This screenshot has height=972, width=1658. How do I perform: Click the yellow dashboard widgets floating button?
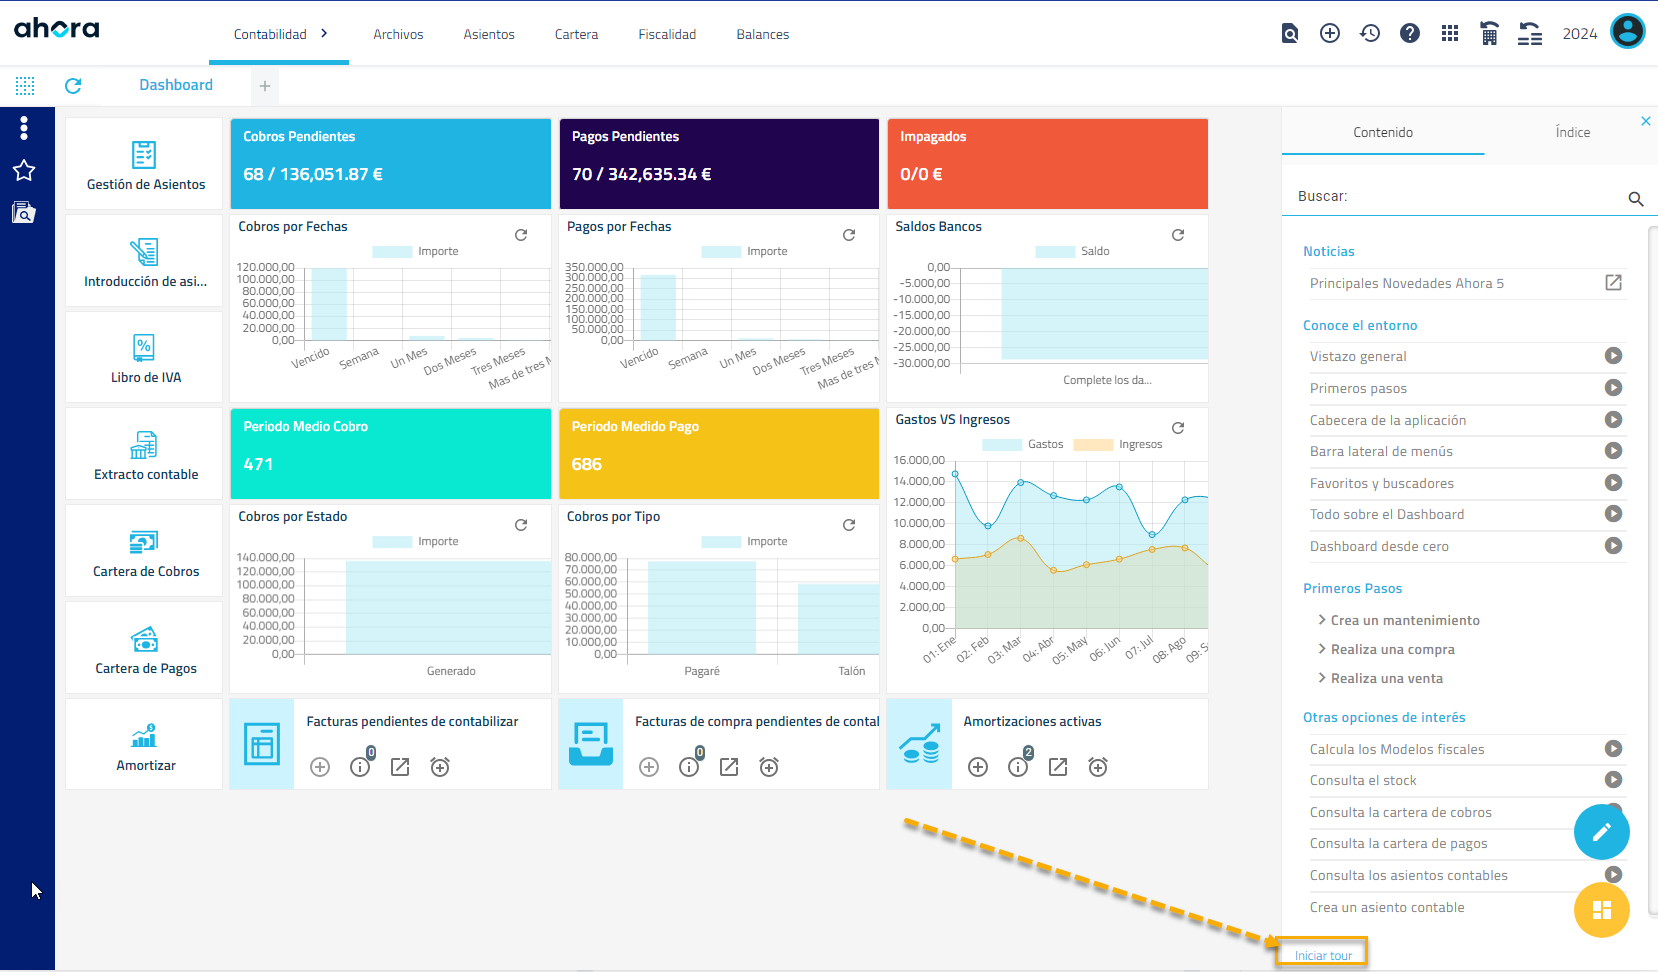coord(1602,910)
